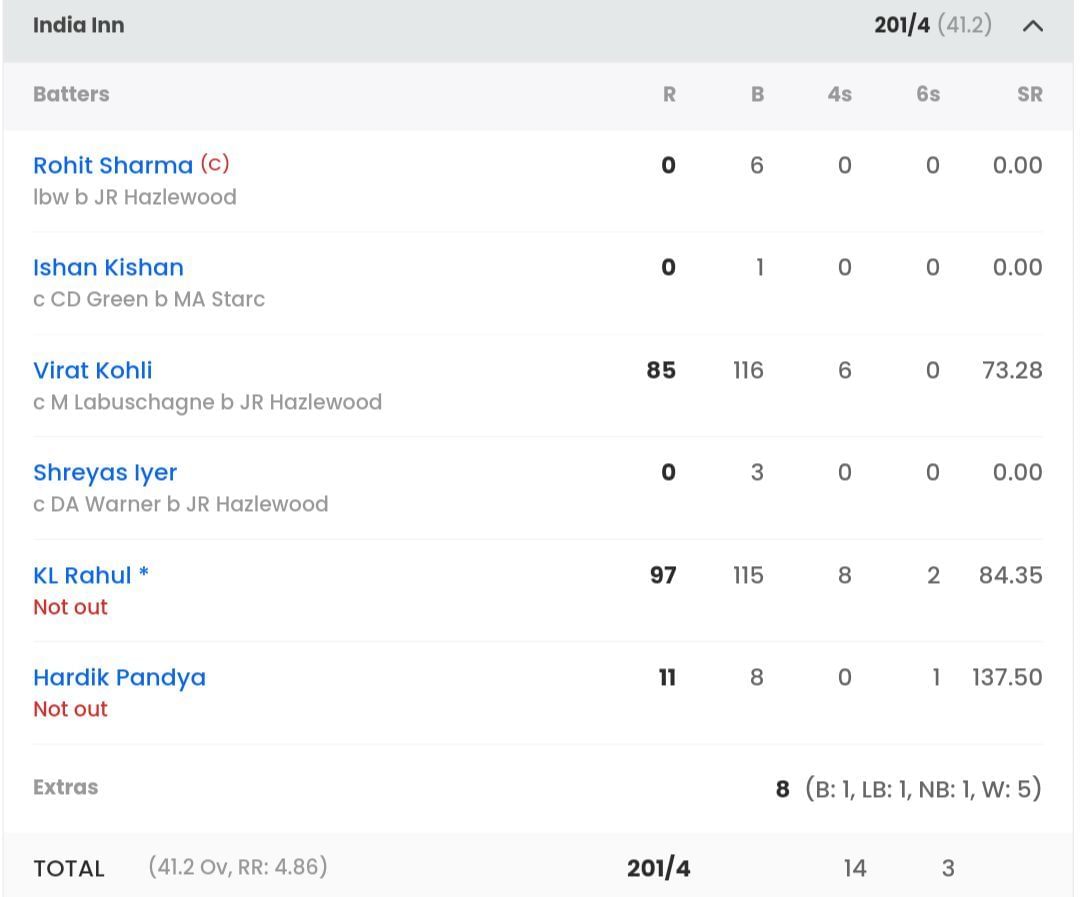The image size is (1080, 897).
Task: Select the Extras breakdown row
Action: (x=65, y=787)
